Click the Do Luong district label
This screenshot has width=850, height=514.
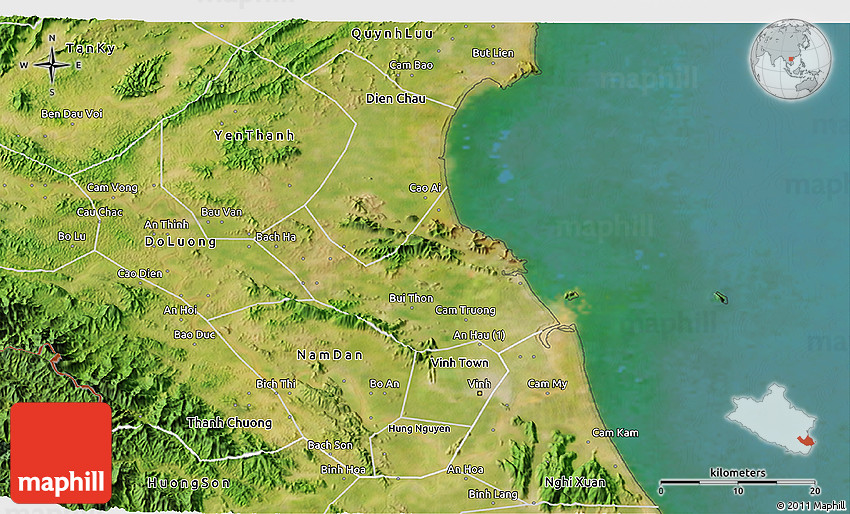(x=180, y=242)
